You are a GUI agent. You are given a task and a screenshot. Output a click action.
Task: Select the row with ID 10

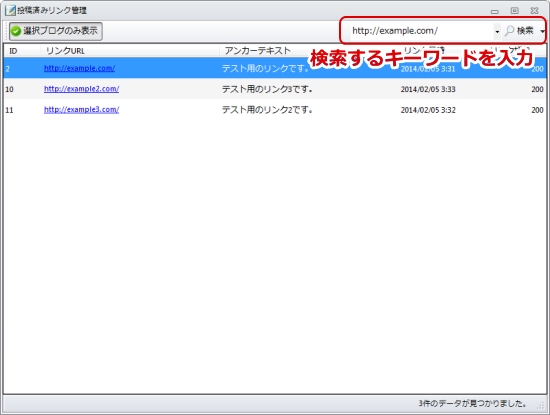275,89
